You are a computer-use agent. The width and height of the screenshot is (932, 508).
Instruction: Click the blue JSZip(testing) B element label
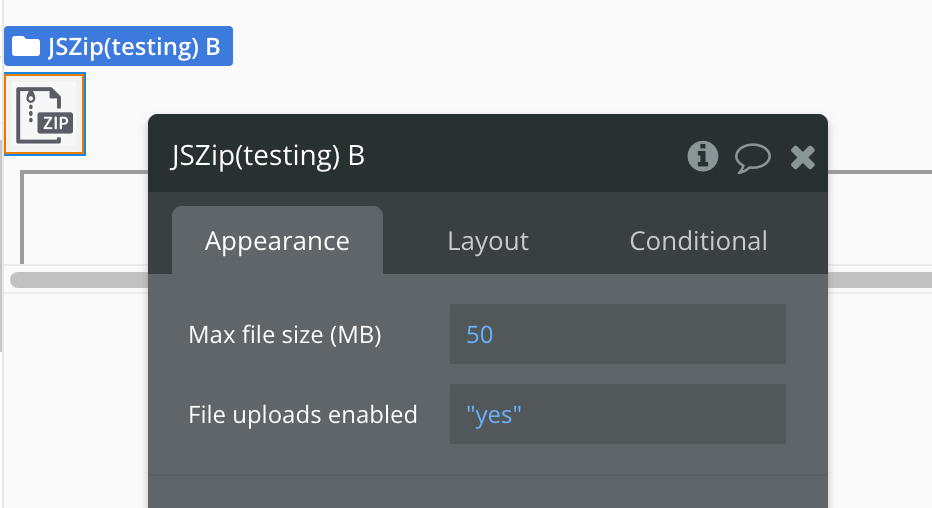coord(118,46)
